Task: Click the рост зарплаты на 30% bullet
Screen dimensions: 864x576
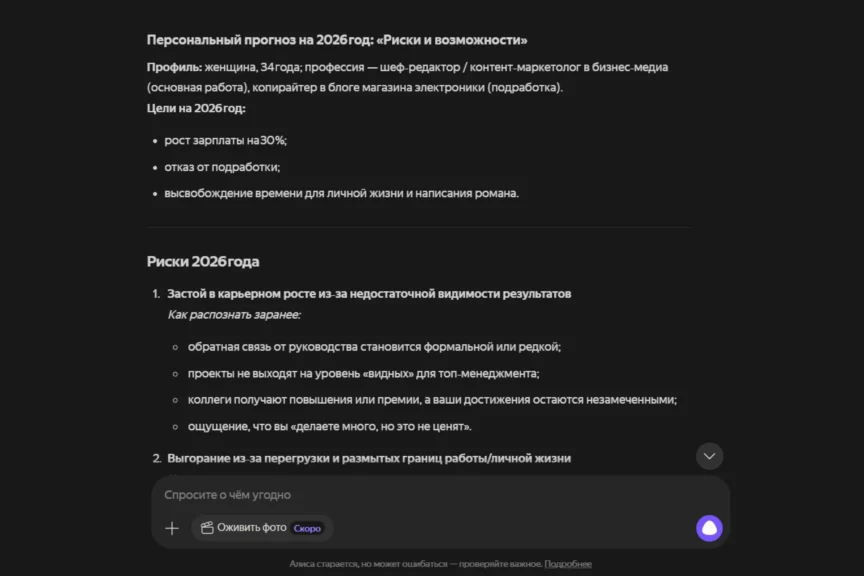Action: pyautogui.click(x=225, y=141)
